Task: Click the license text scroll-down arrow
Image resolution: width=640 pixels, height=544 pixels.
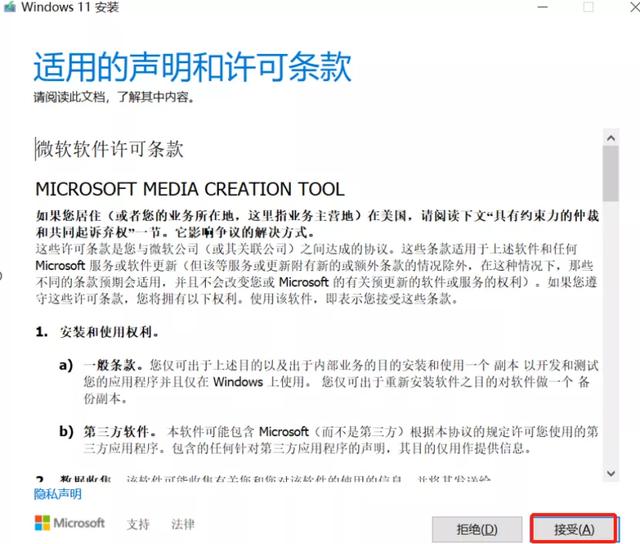Action: pos(611,473)
